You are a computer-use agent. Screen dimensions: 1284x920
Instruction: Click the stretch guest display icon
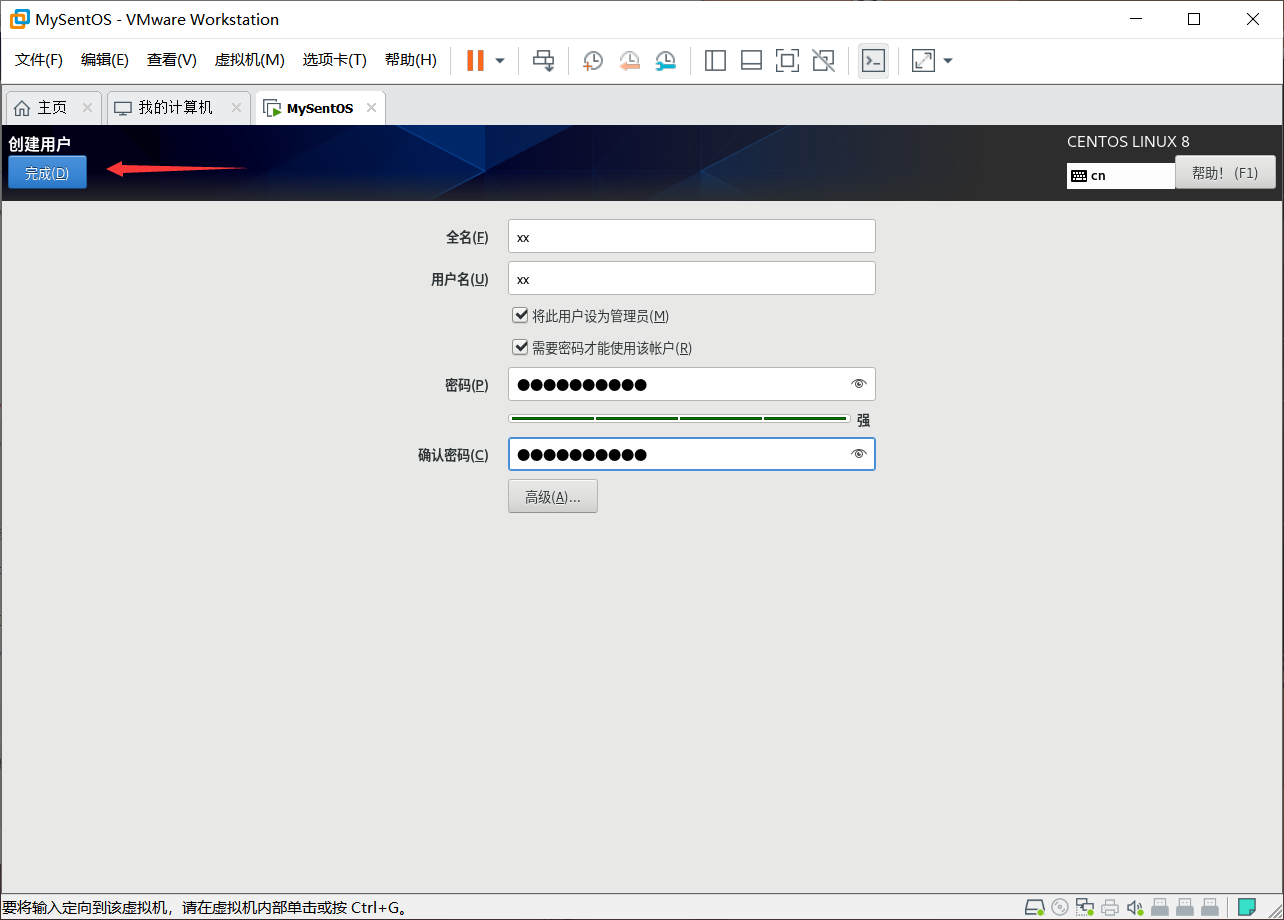[x=923, y=61]
